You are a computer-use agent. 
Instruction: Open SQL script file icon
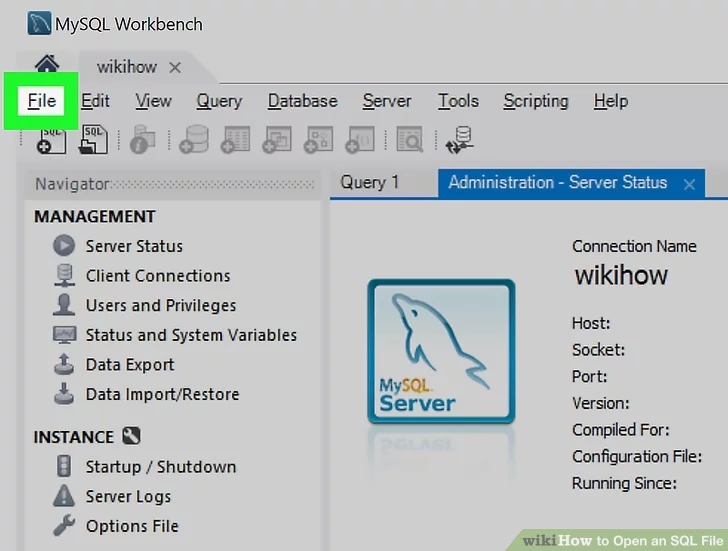[93, 140]
